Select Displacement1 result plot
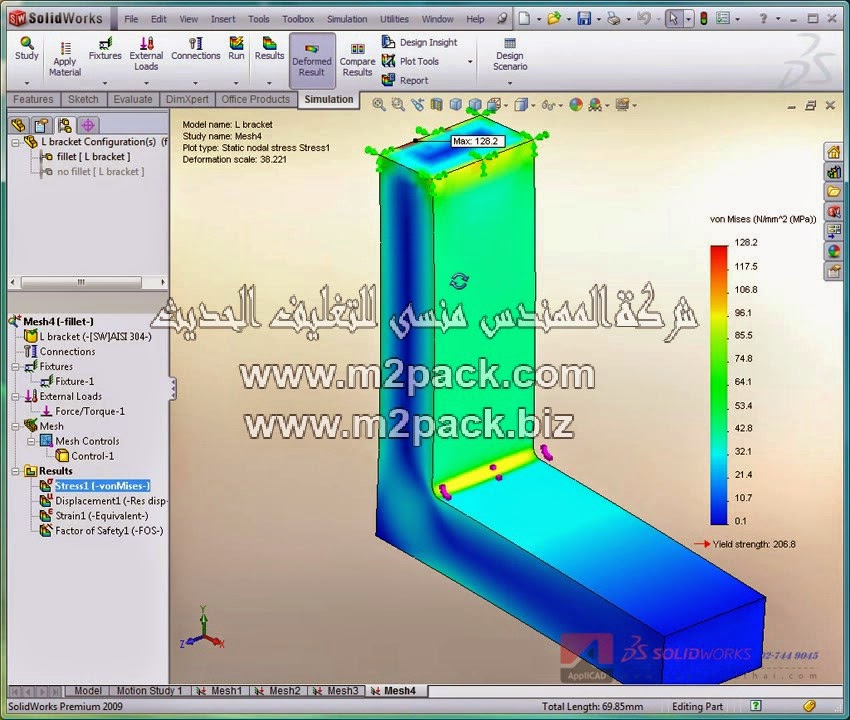 click(111, 501)
